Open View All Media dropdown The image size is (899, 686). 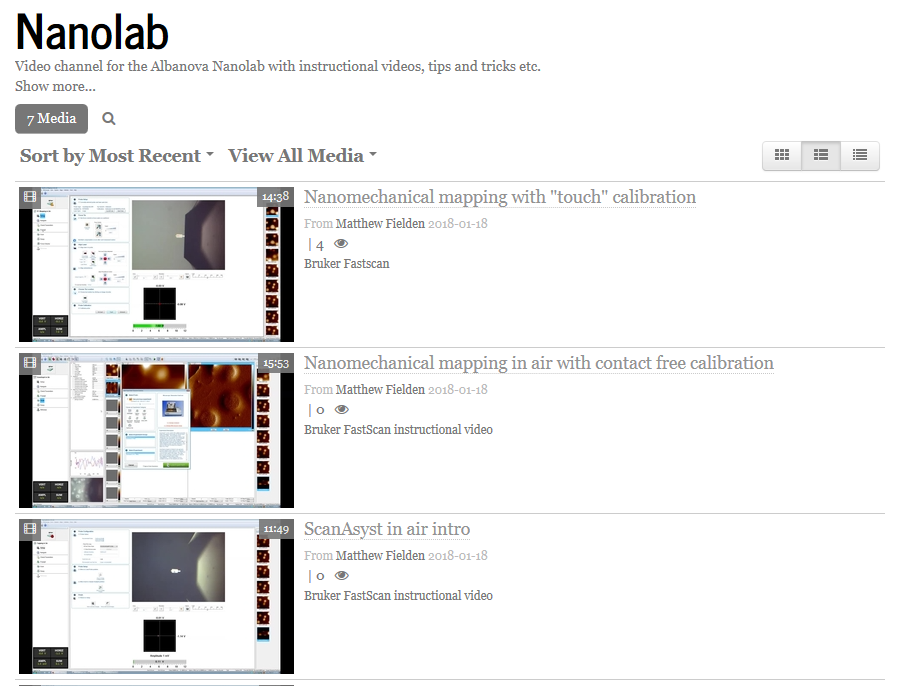click(302, 156)
